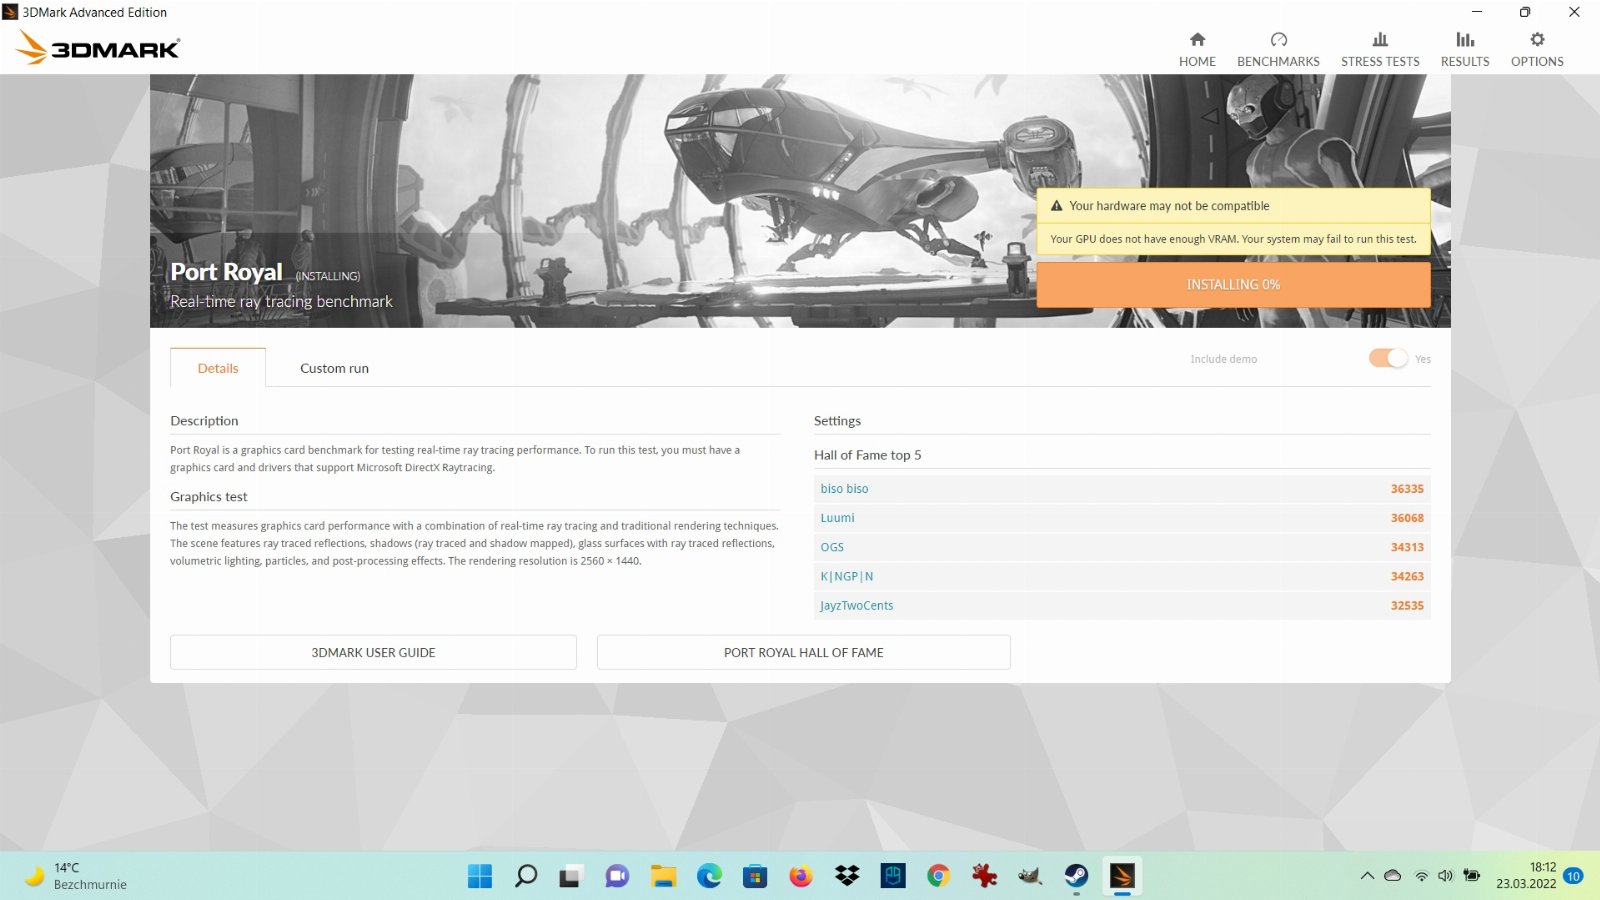Open the BENCHMARKS section
Image resolution: width=1600 pixels, height=900 pixels.
(1278, 49)
